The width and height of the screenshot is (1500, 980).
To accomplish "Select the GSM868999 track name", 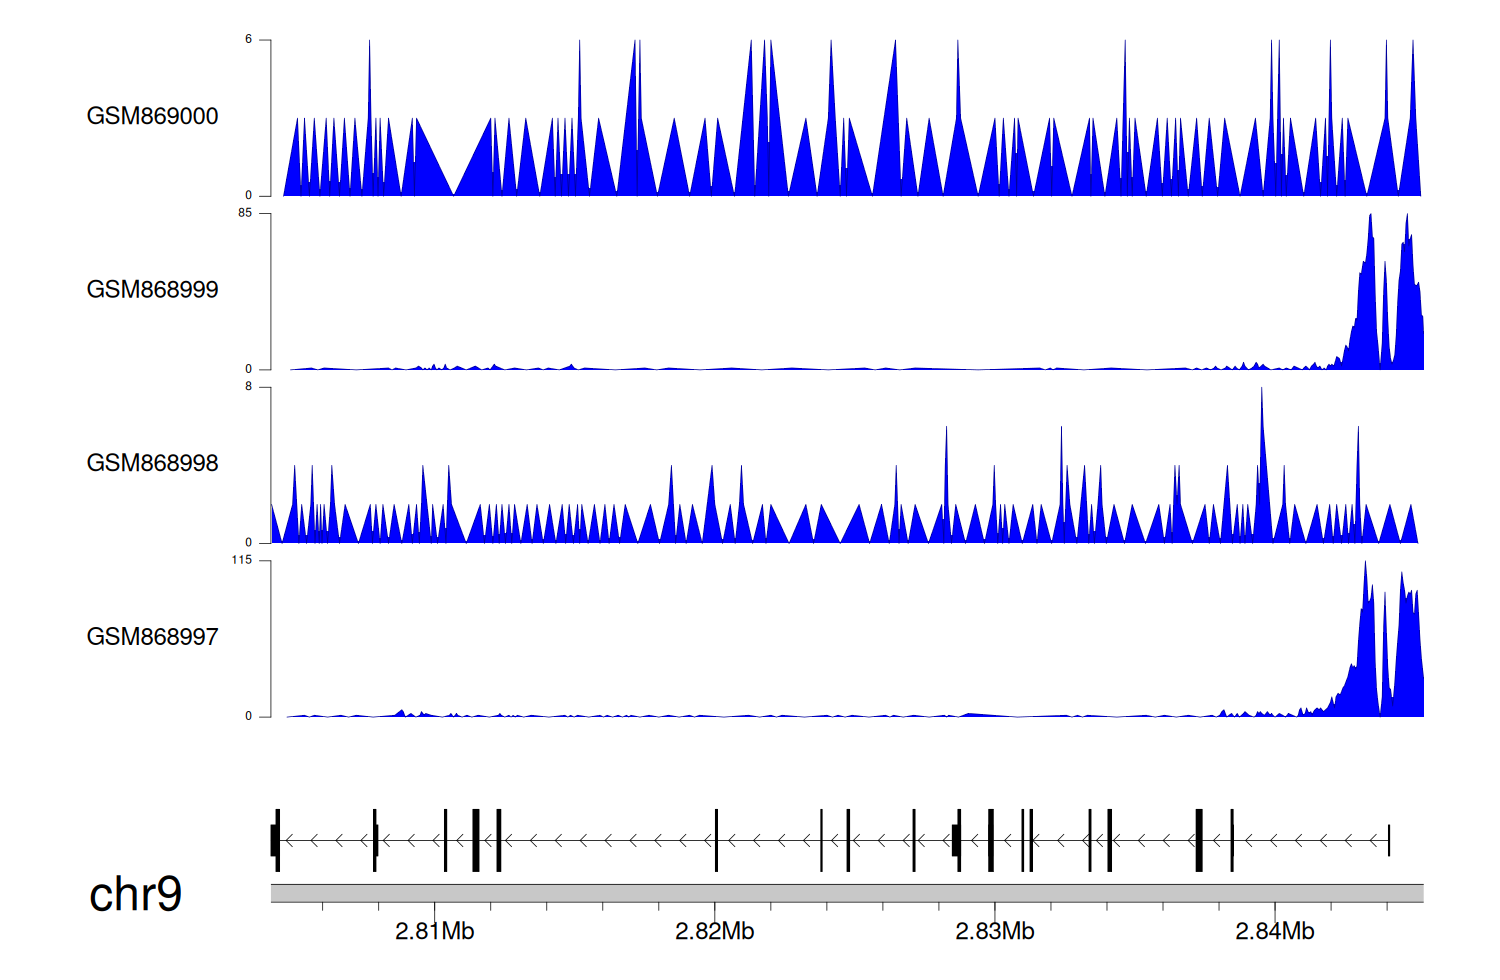I will click(x=152, y=290).
